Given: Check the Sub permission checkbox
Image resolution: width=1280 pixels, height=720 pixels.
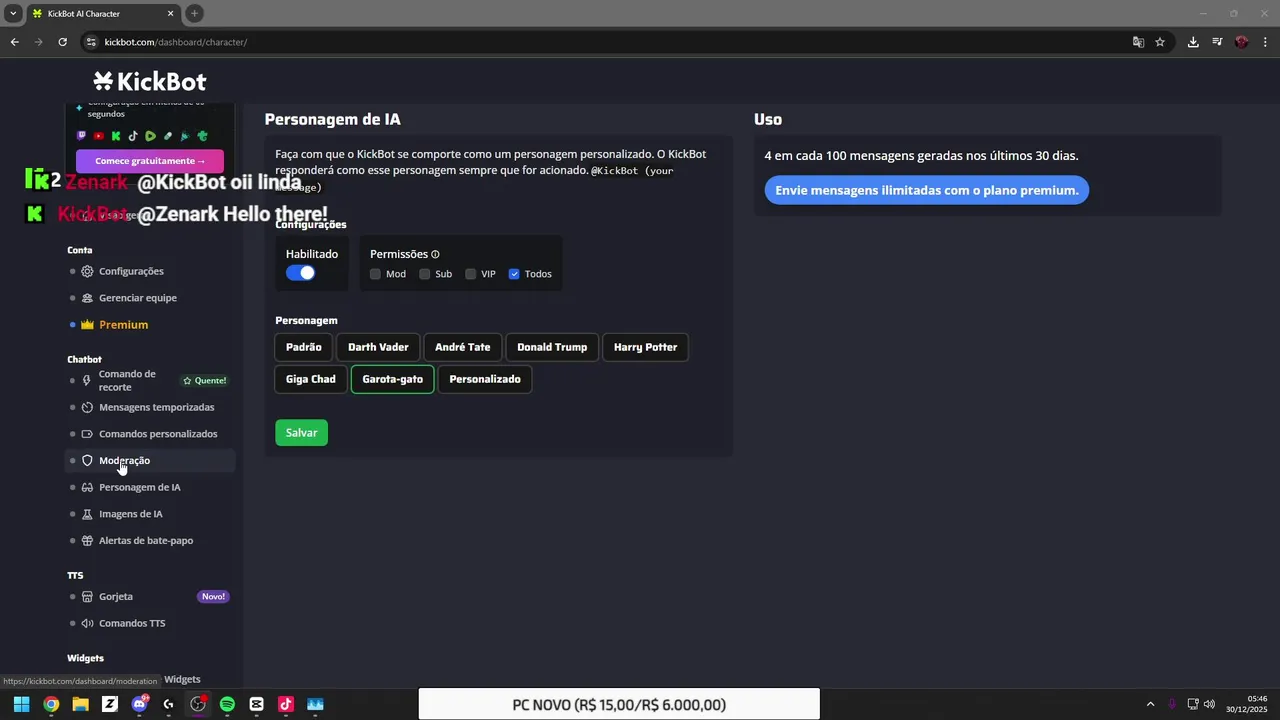Looking at the screenshot, I should [425, 274].
